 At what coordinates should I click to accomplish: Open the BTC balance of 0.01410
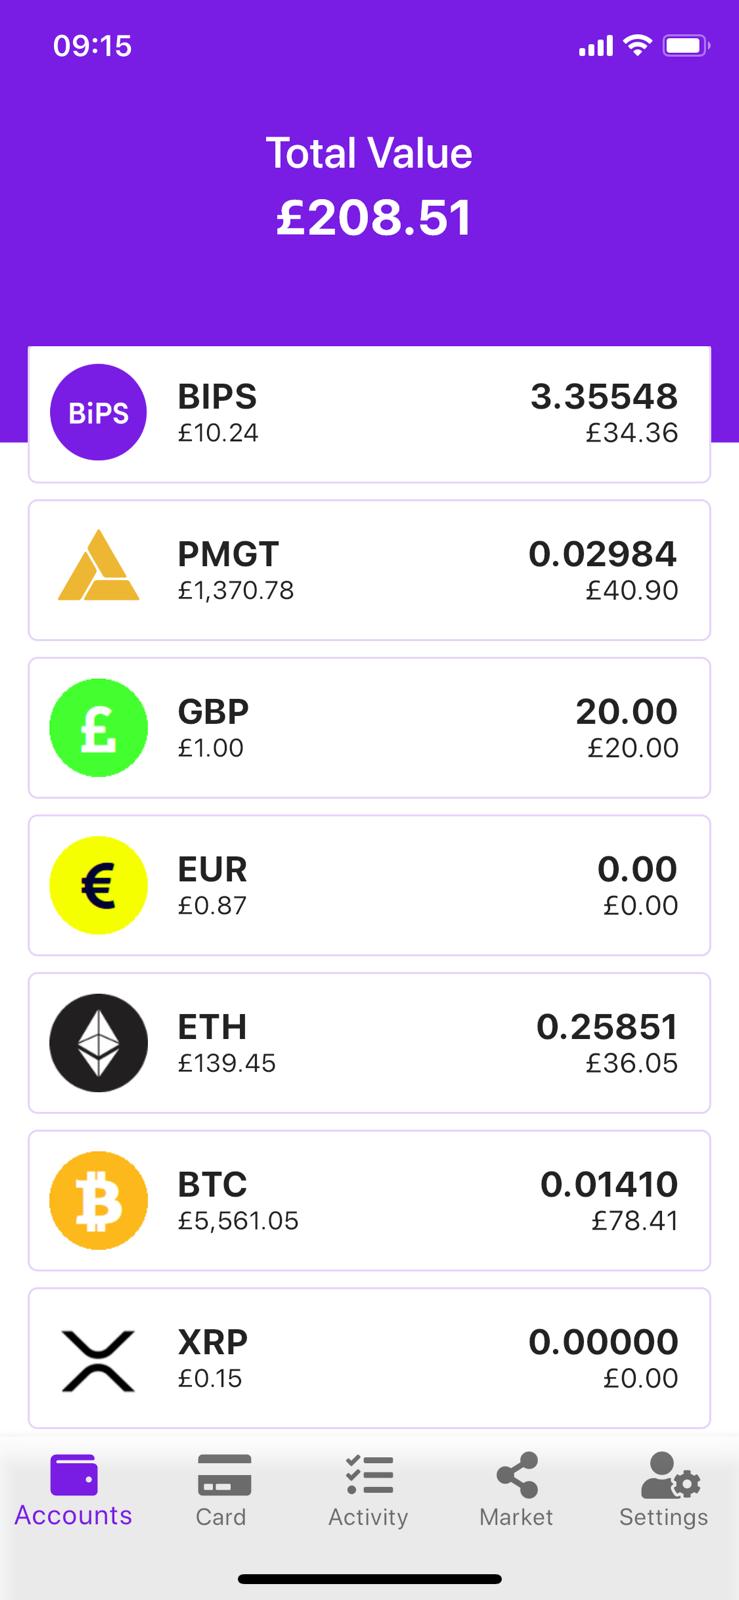(608, 1185)
